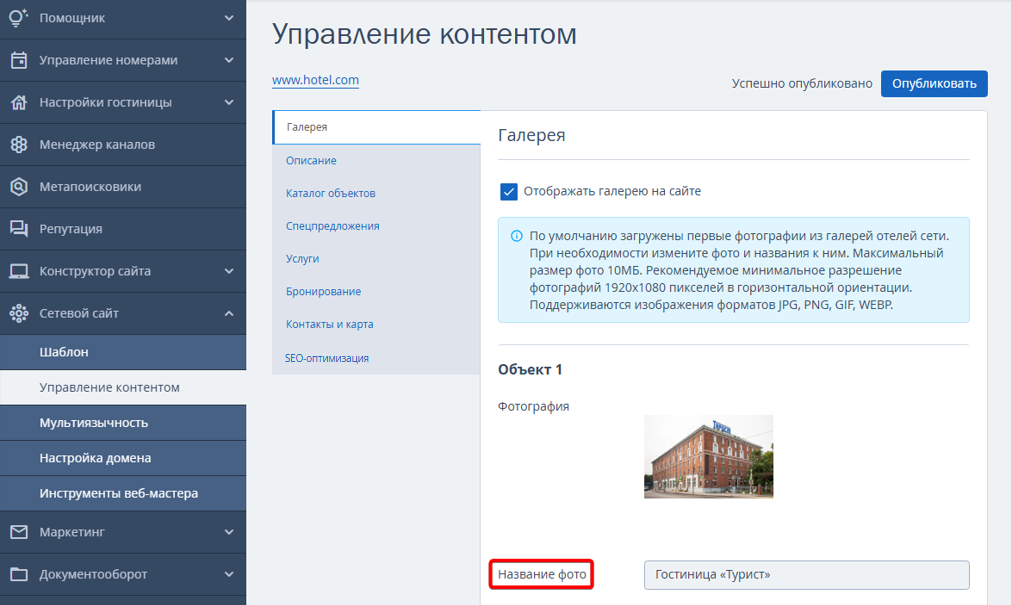Open the SEO-оптимизация tab

(327, 358)
